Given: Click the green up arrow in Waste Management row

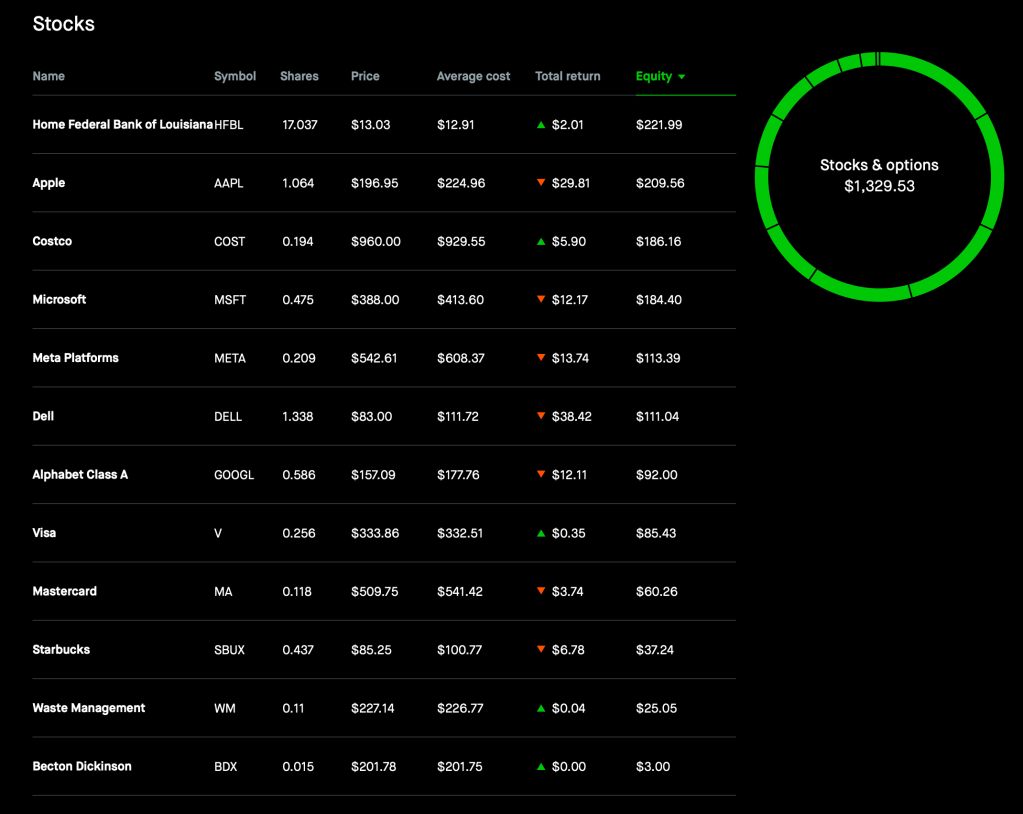Looking at the screenshot, I should (x=541, y=708).
